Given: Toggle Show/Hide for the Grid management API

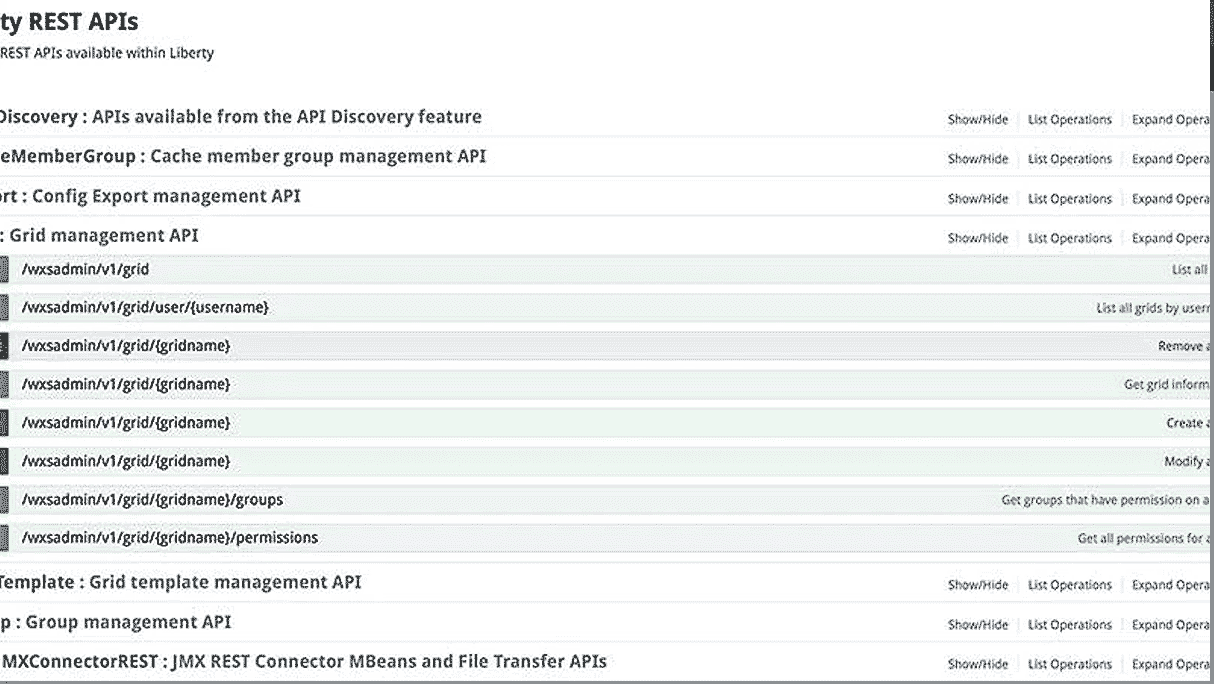Looking at the screenshot, I should [977, 238].
